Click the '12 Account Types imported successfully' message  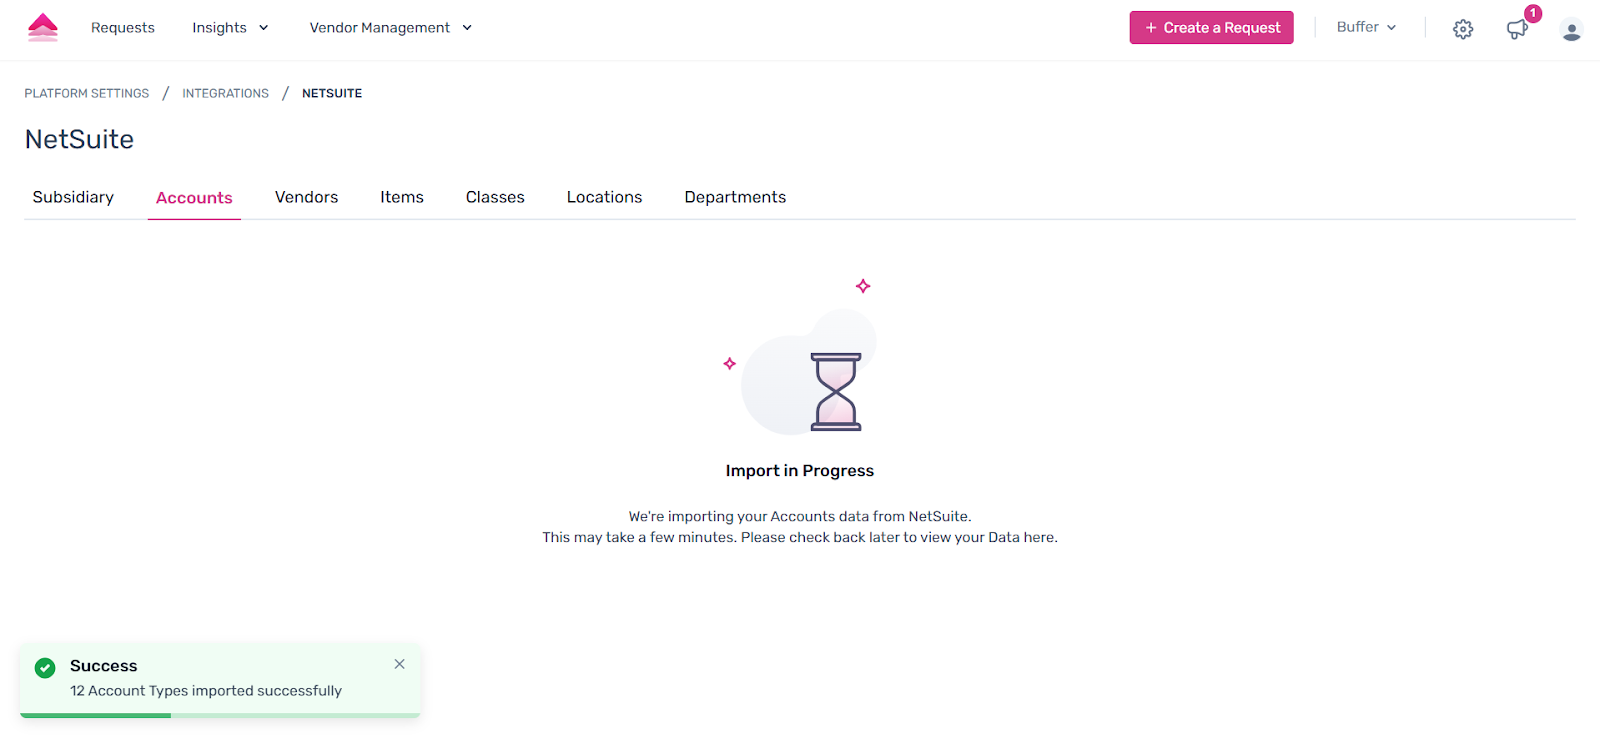pos(206,691)
